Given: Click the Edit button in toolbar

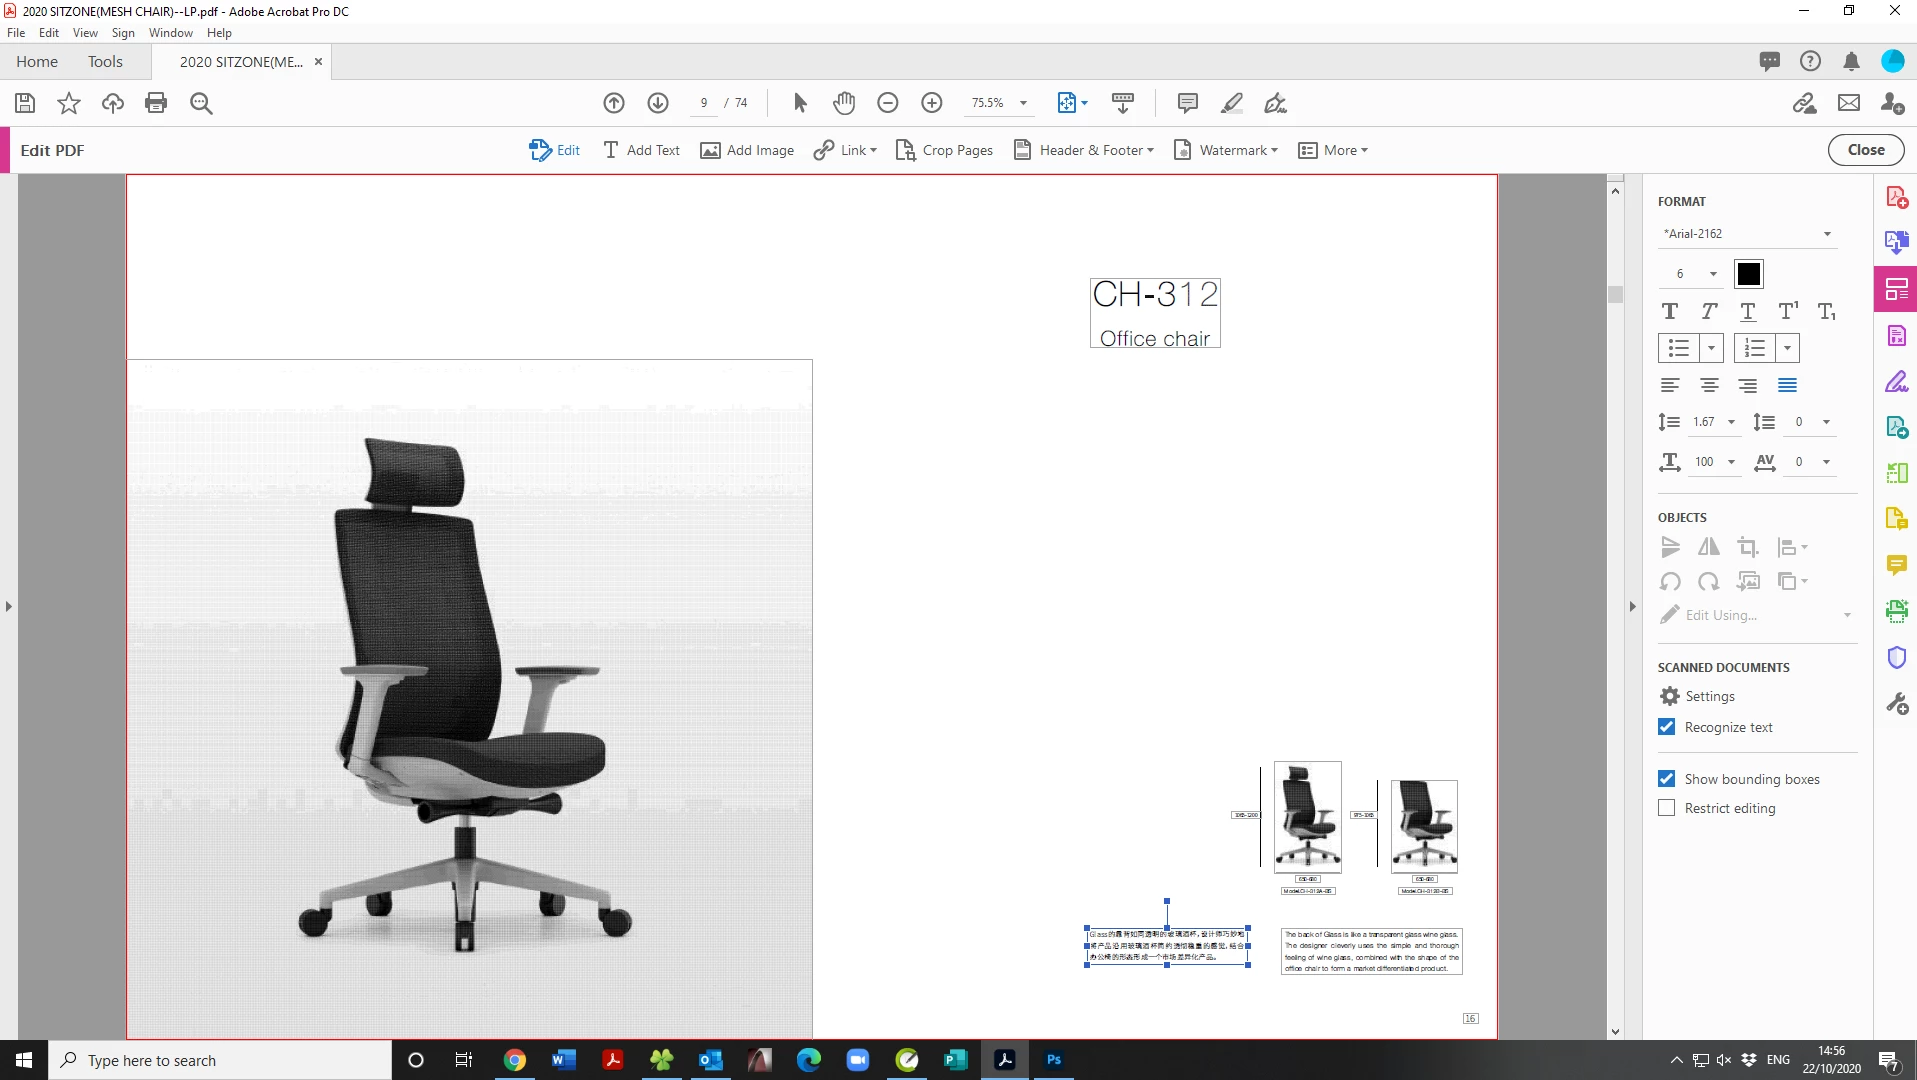Looking at the screenshot, I should click(554, 150).
